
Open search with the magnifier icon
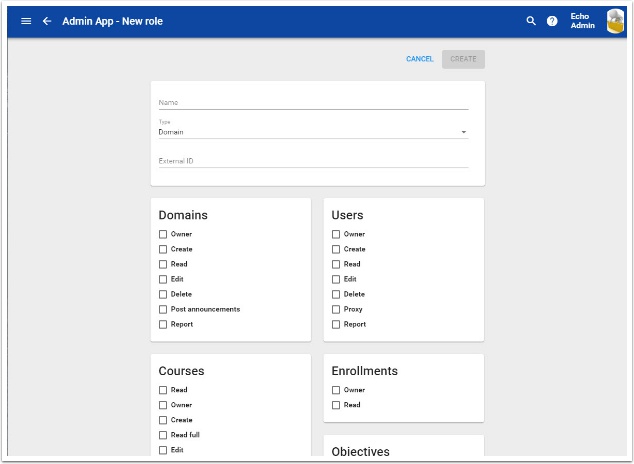531,21
